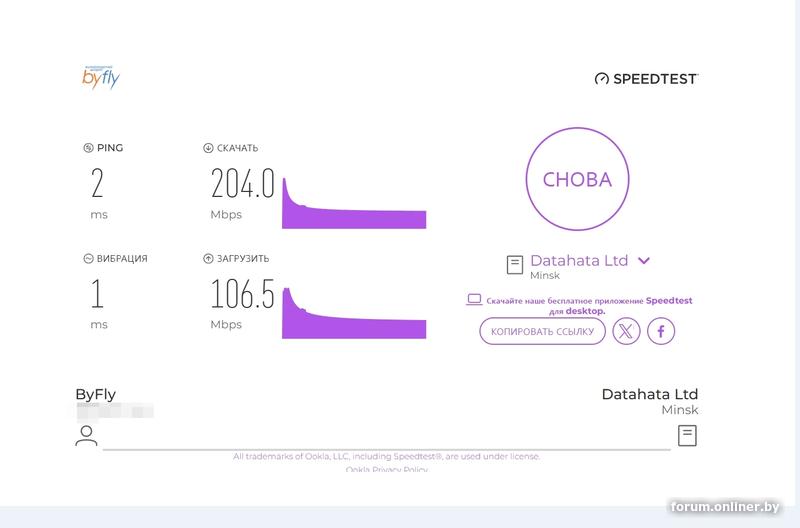Click the ping icon beside PING
This screenshot has height=528, width=800.
click(x=88, y=148)
